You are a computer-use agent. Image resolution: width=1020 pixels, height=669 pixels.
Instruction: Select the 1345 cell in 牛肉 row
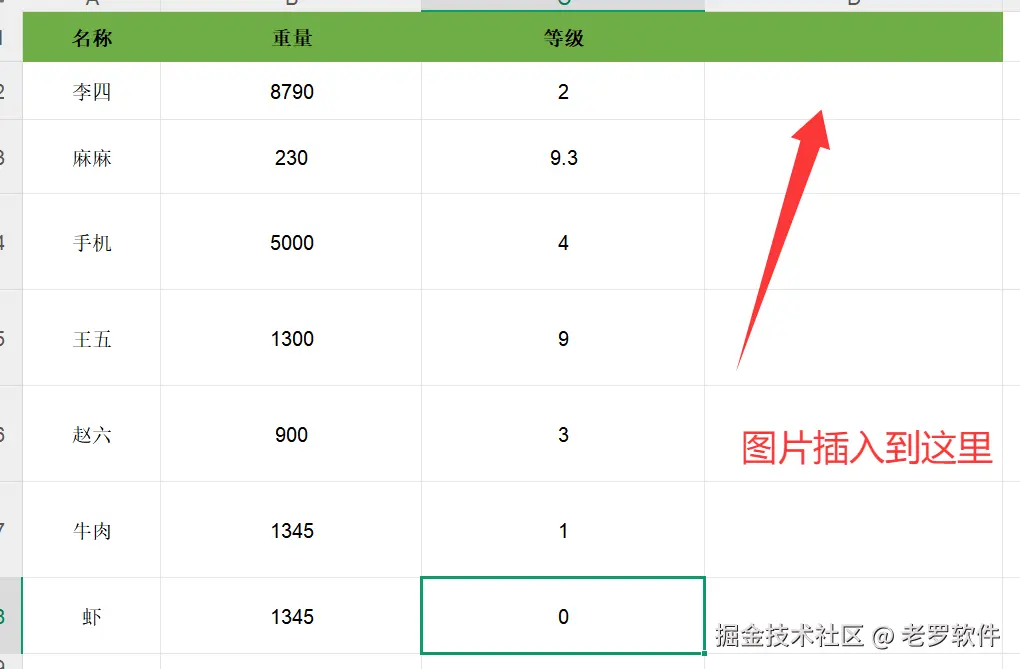pyautogui.click(x=291, y=530)
